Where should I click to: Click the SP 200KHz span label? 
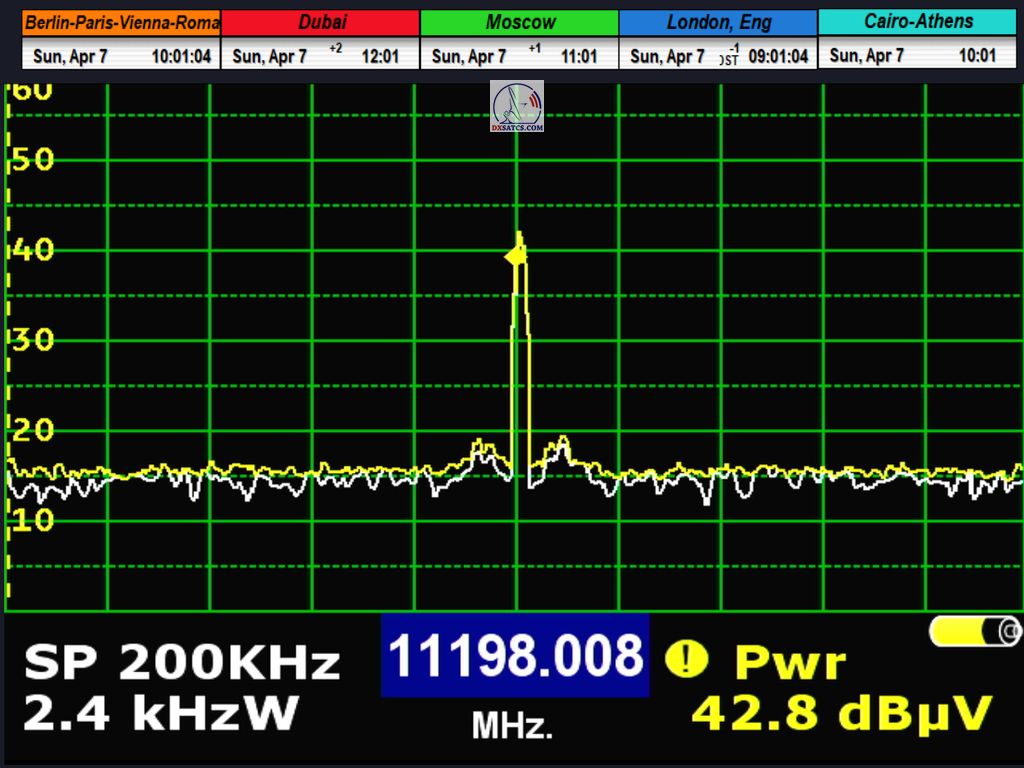click(182, 662)
